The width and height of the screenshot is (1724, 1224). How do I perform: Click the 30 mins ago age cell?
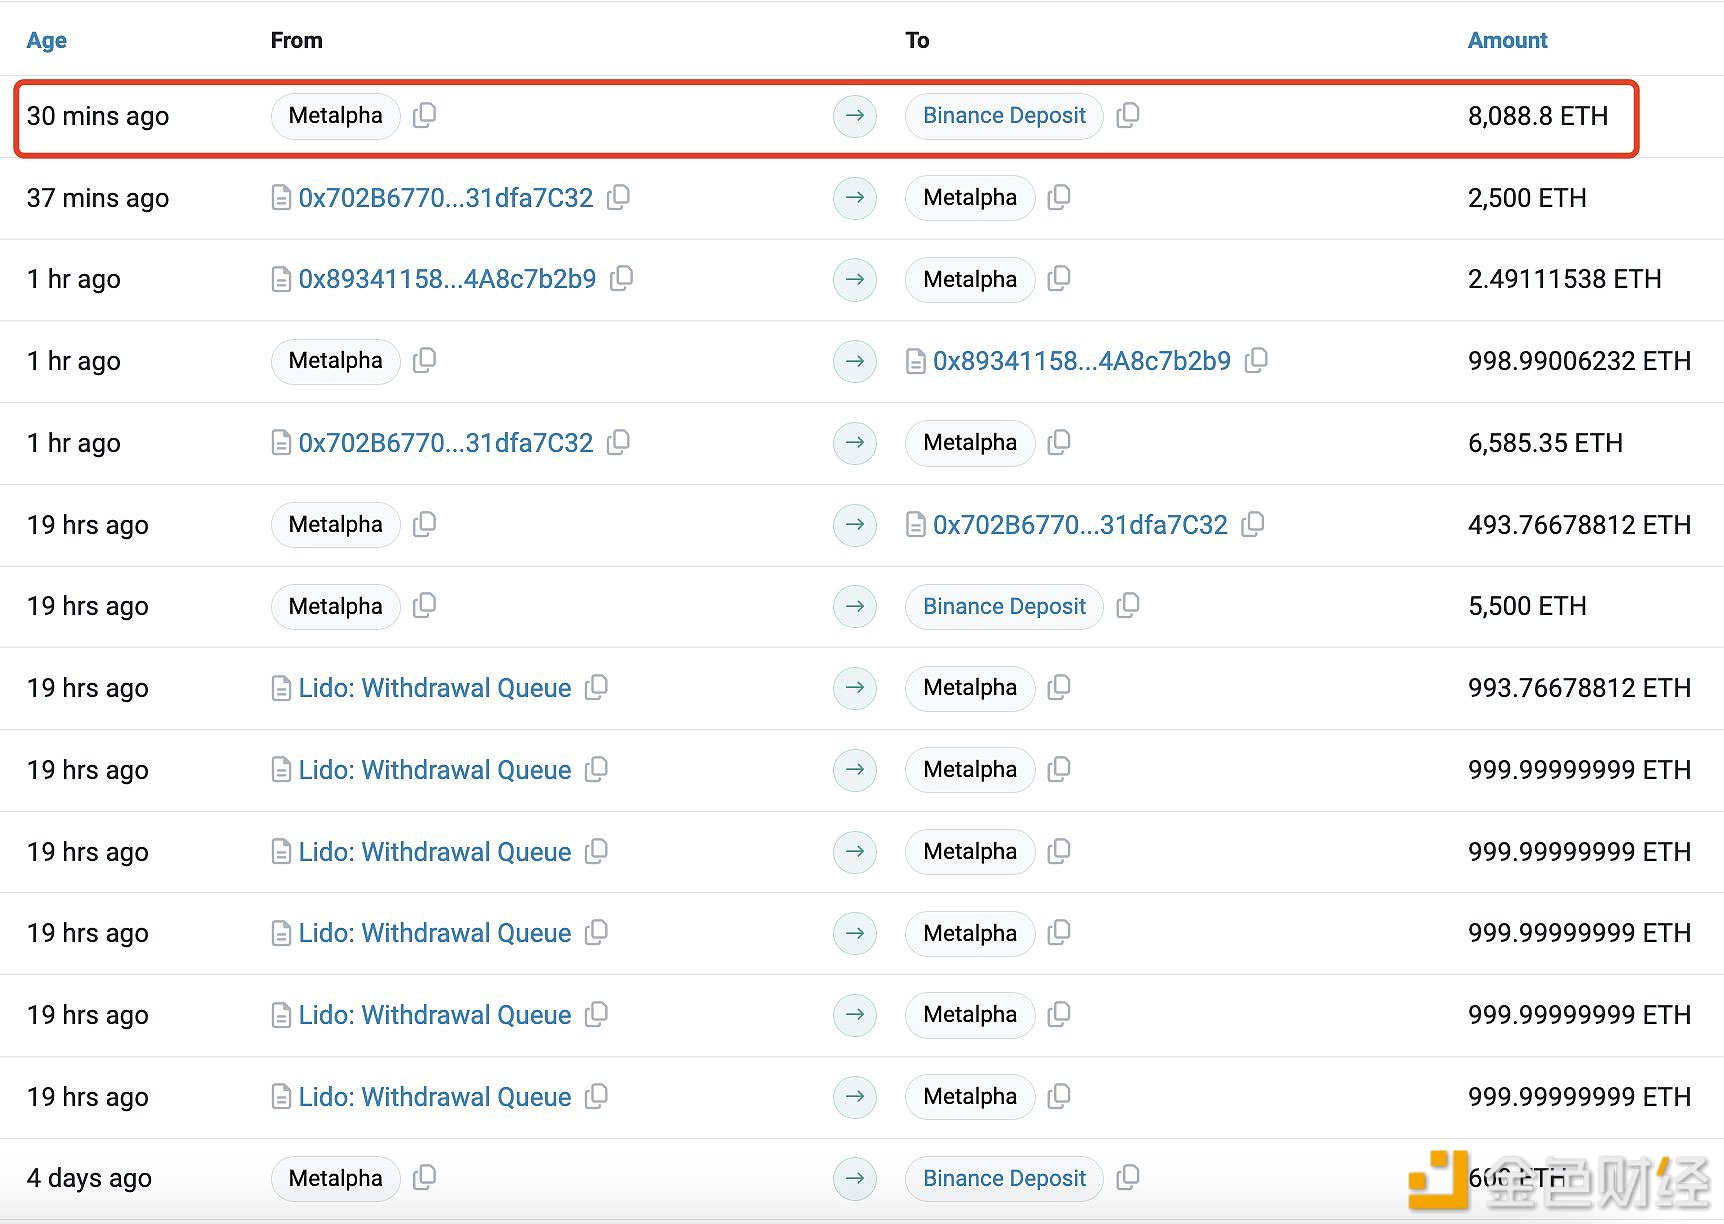click(98, 116)
